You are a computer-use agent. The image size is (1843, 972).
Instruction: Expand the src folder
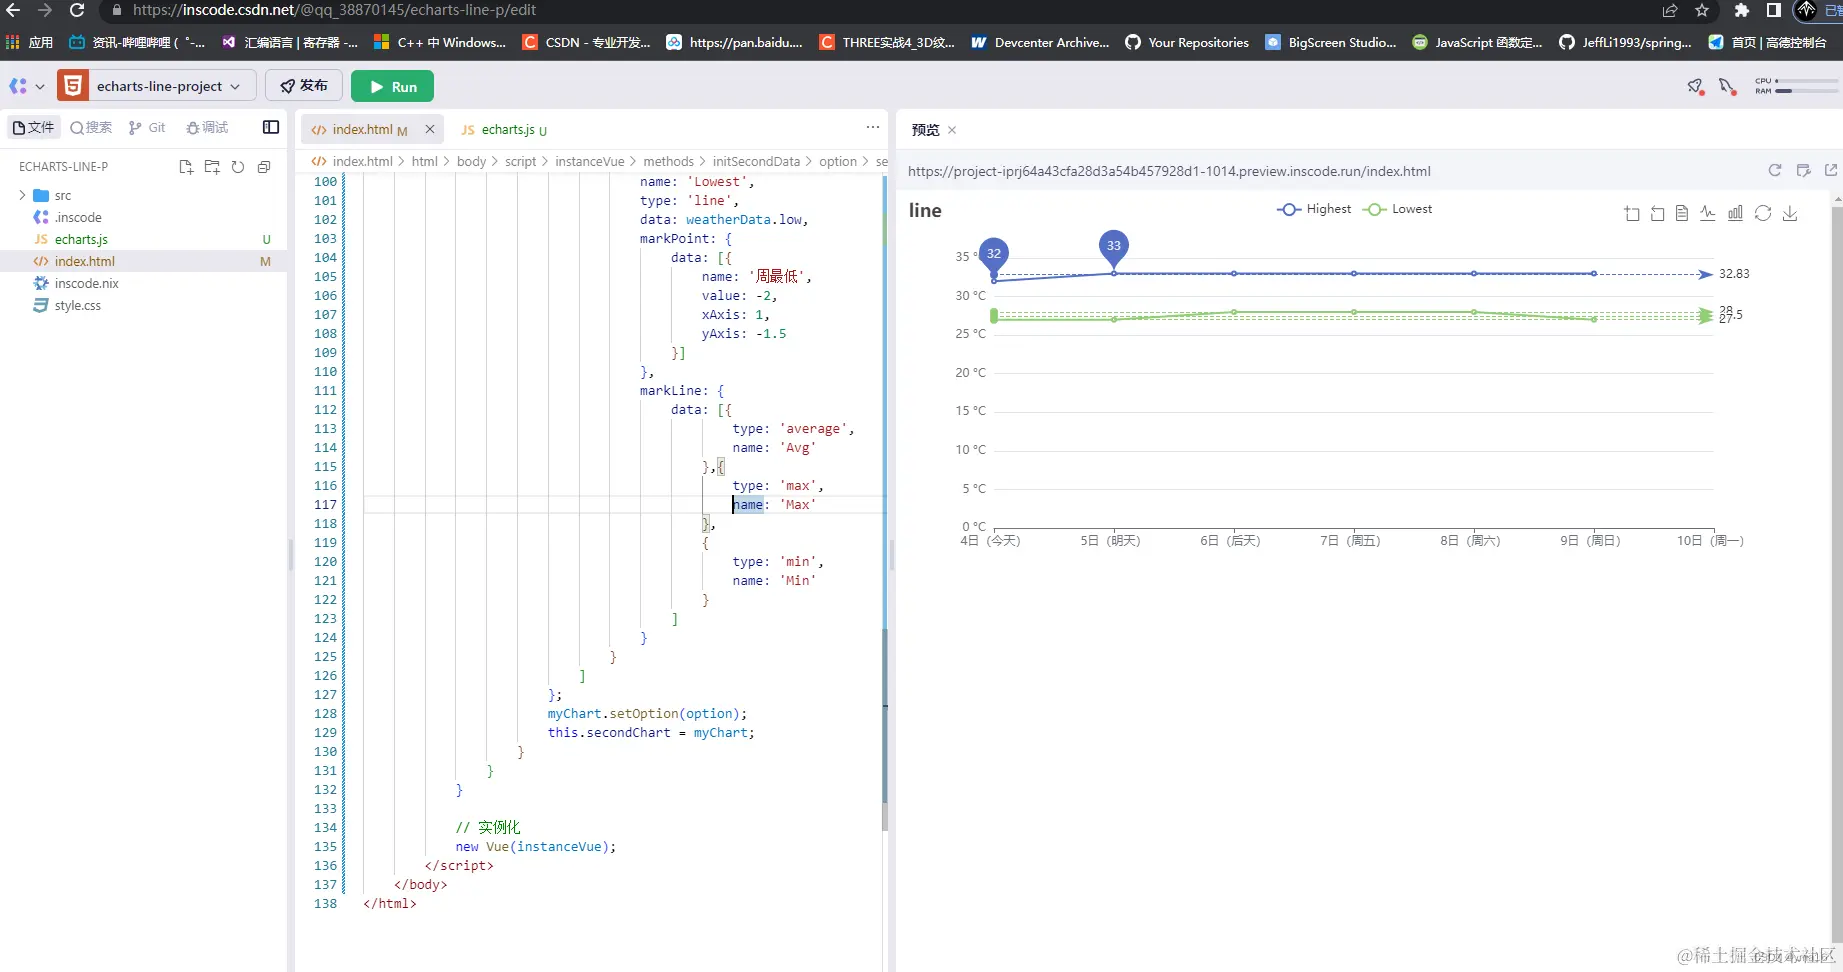coord(22,195)
